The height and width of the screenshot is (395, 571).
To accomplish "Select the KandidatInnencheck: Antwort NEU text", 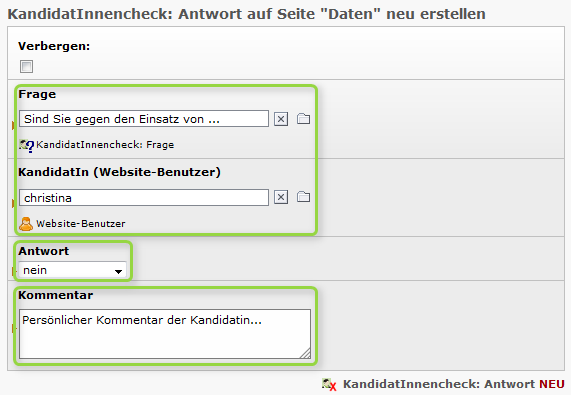I will click(x=454, y=384).
